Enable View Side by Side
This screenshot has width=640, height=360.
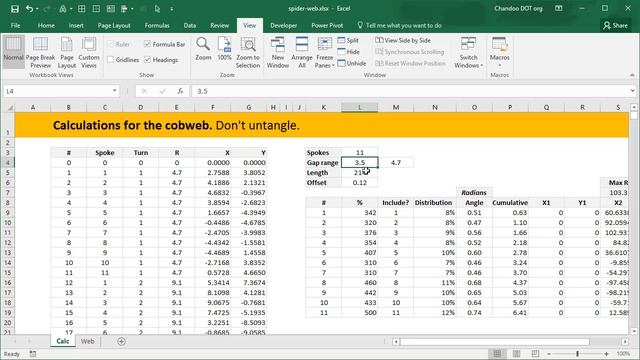[x=403, y=40]
